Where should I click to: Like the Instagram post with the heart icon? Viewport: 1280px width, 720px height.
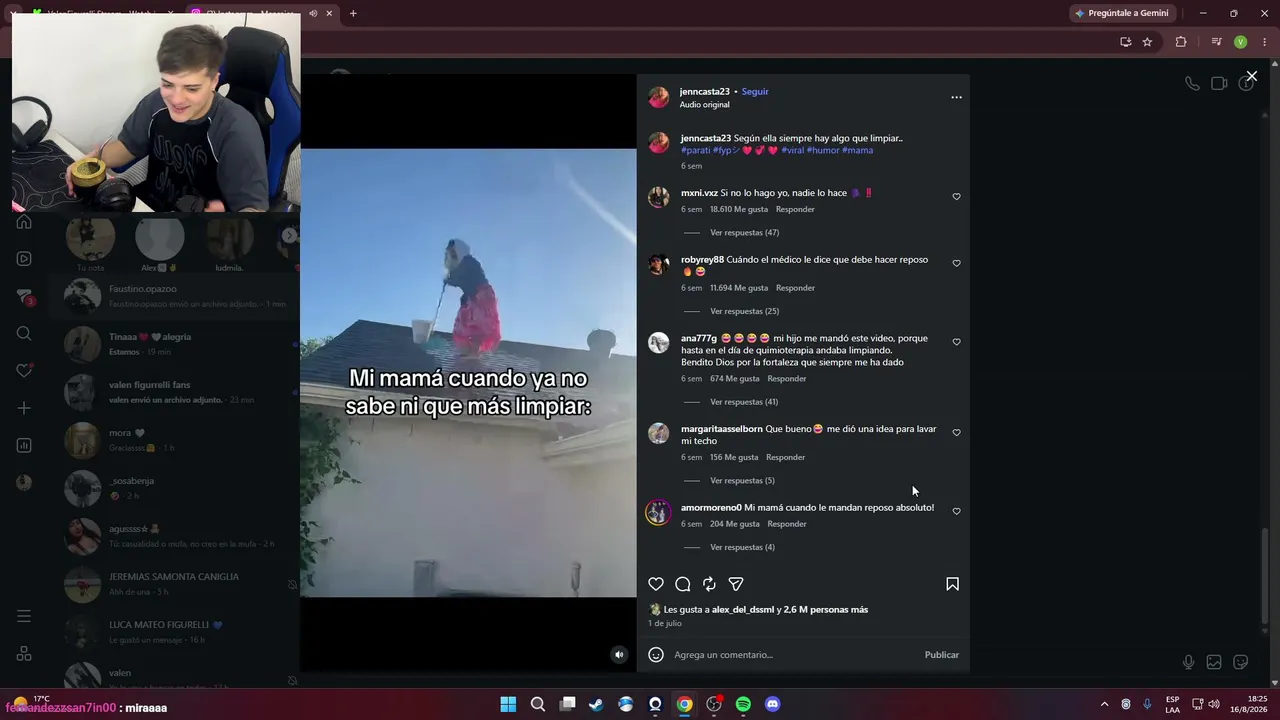tap(656, 584)
